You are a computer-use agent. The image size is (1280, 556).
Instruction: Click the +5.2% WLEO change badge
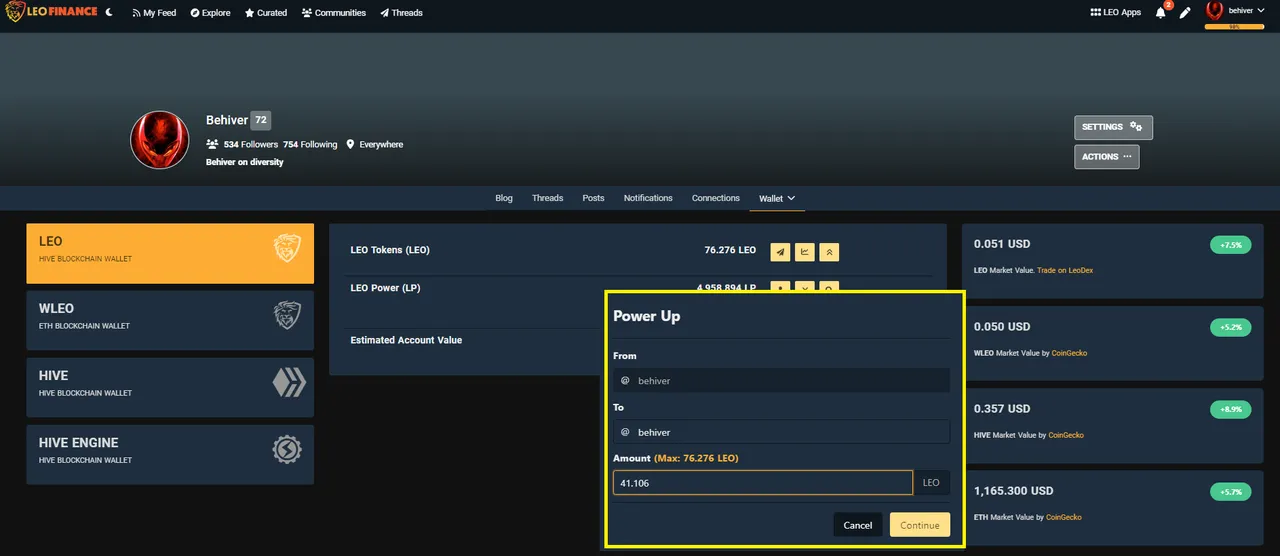[1230, 327]
